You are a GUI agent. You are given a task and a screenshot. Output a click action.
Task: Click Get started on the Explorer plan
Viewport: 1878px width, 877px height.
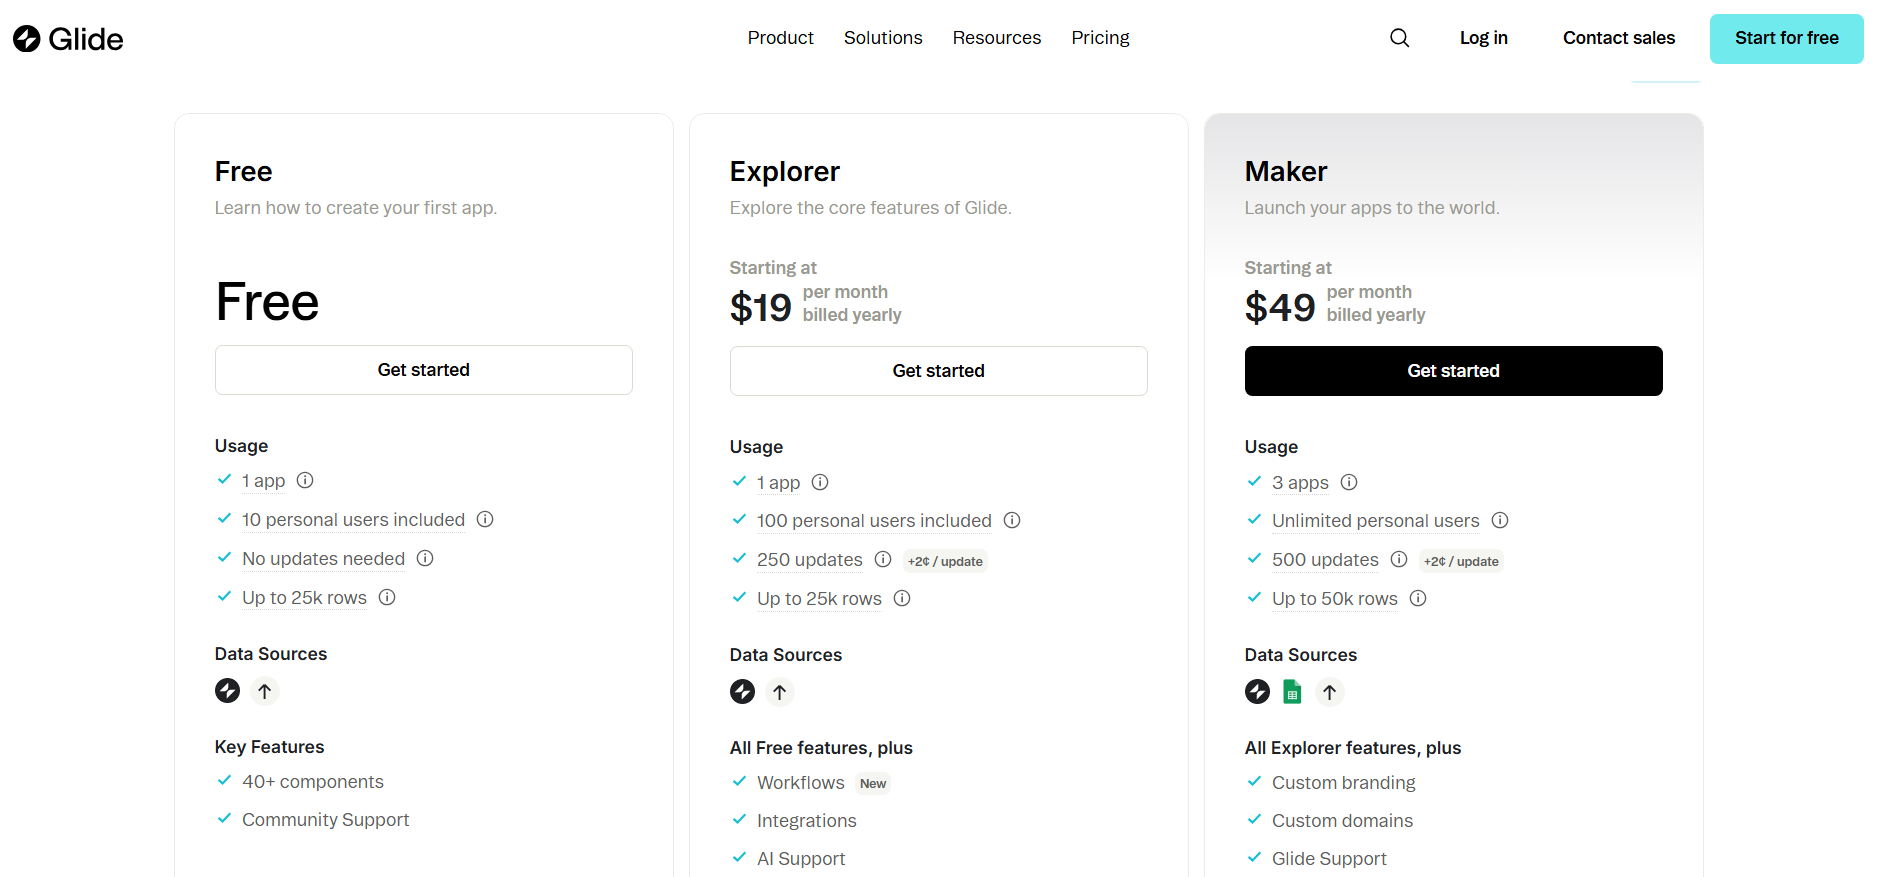point(938,371)
